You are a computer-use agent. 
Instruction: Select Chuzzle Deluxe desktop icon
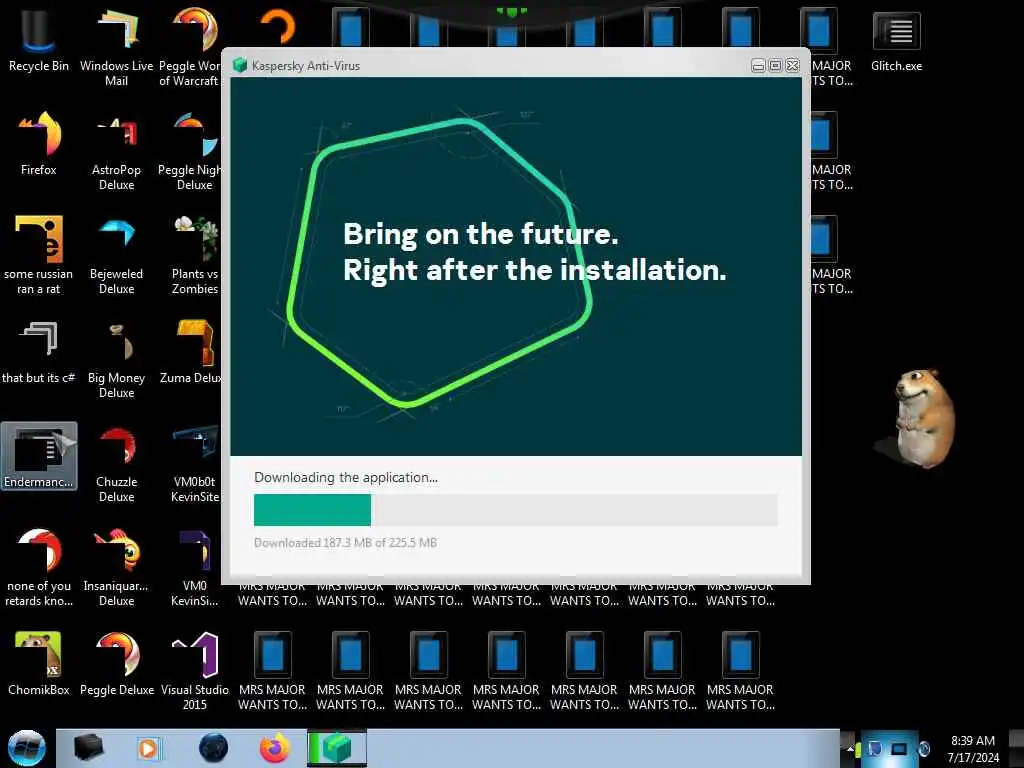point(116,464)
